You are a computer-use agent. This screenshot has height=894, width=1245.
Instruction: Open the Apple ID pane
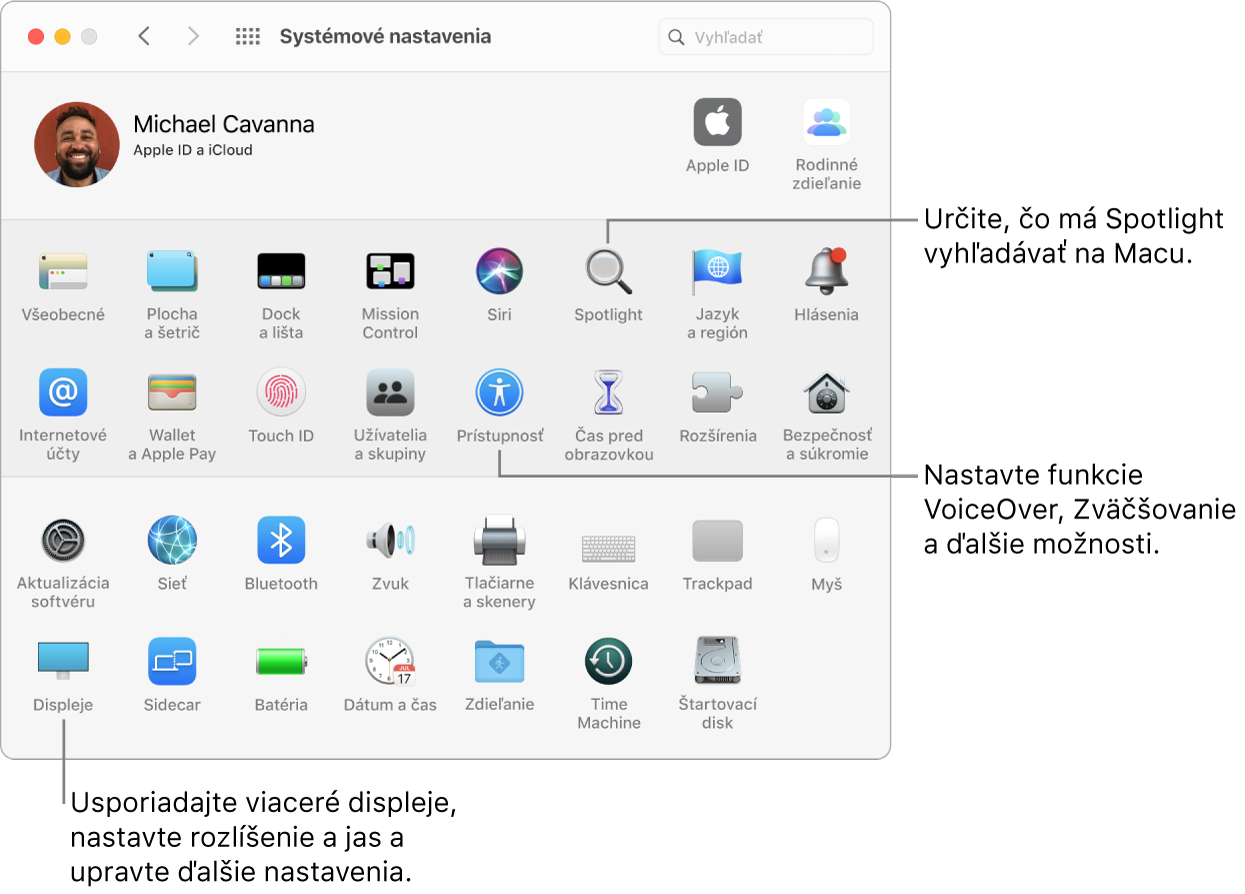coord(717,123)
